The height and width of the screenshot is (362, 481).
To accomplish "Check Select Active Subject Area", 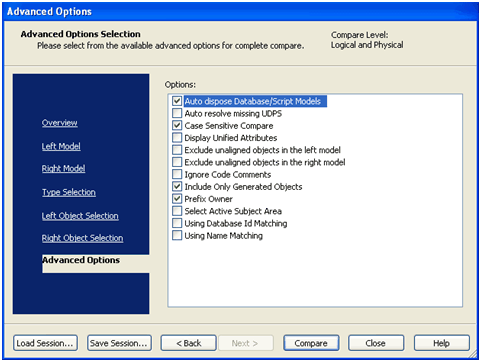I will click(177, 211).
